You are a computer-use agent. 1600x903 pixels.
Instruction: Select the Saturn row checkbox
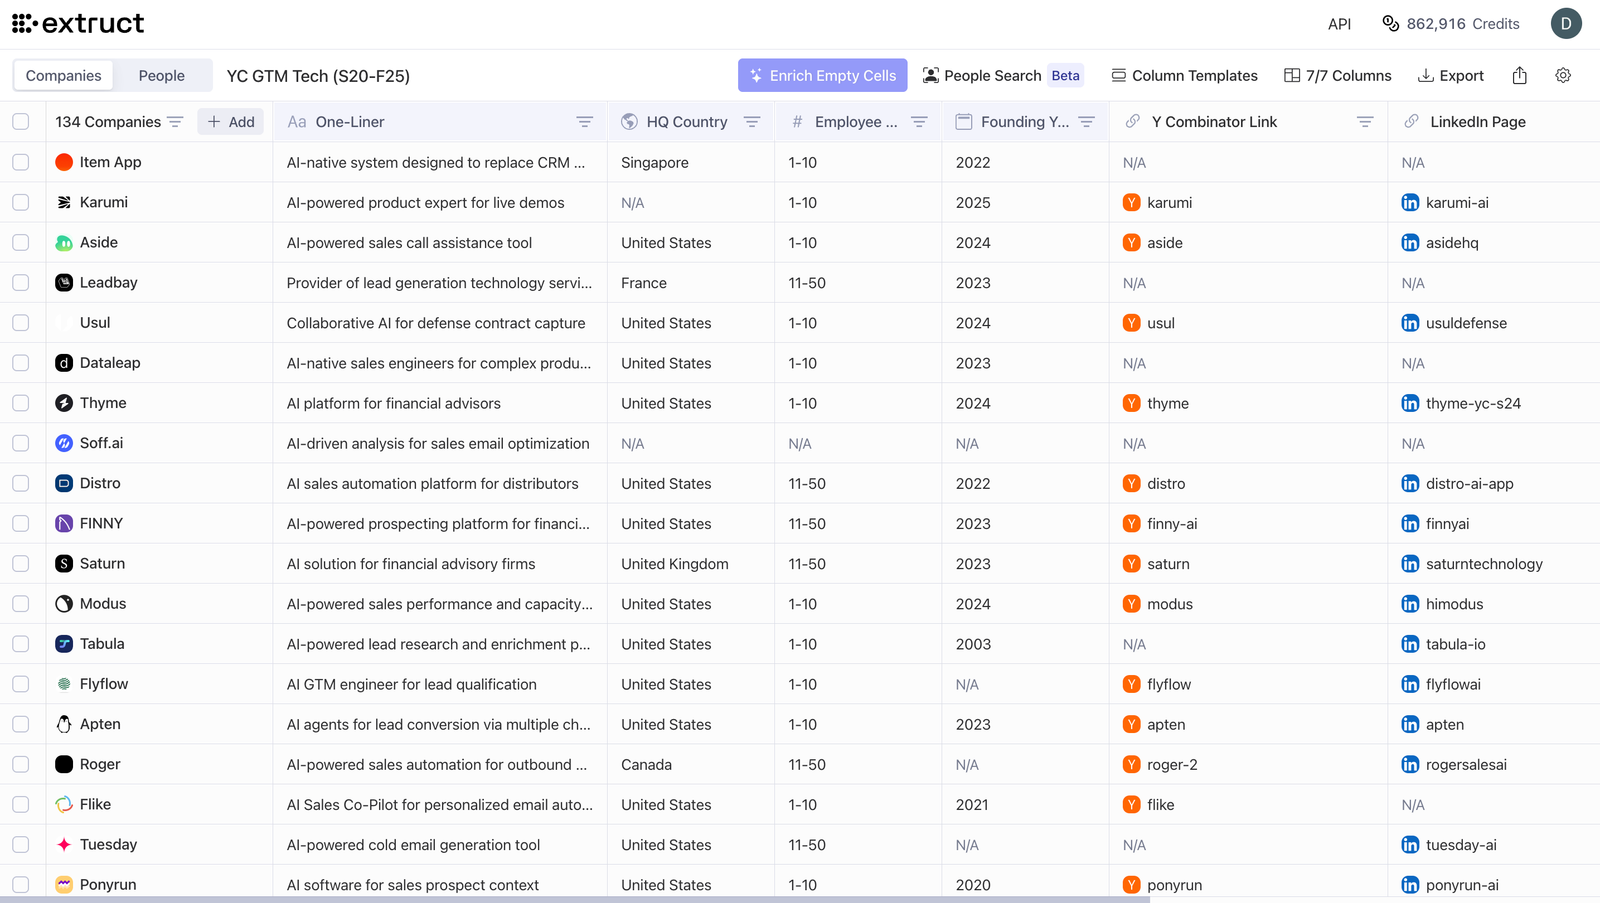21,563
